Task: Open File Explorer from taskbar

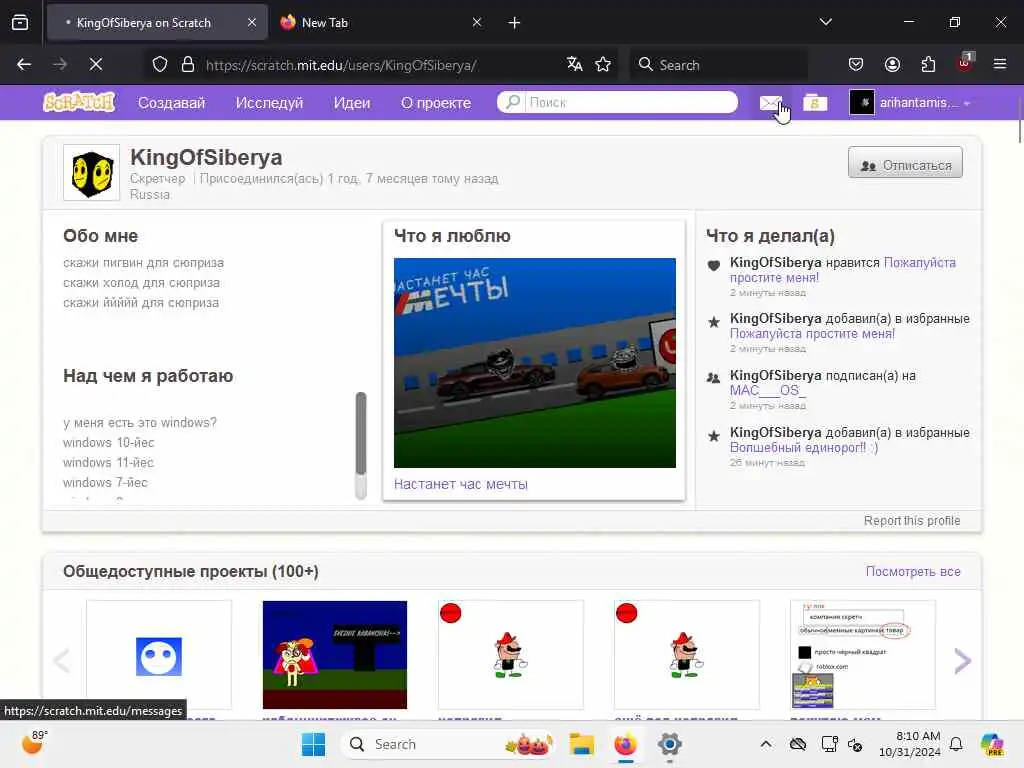Action: tap(581, 744)
